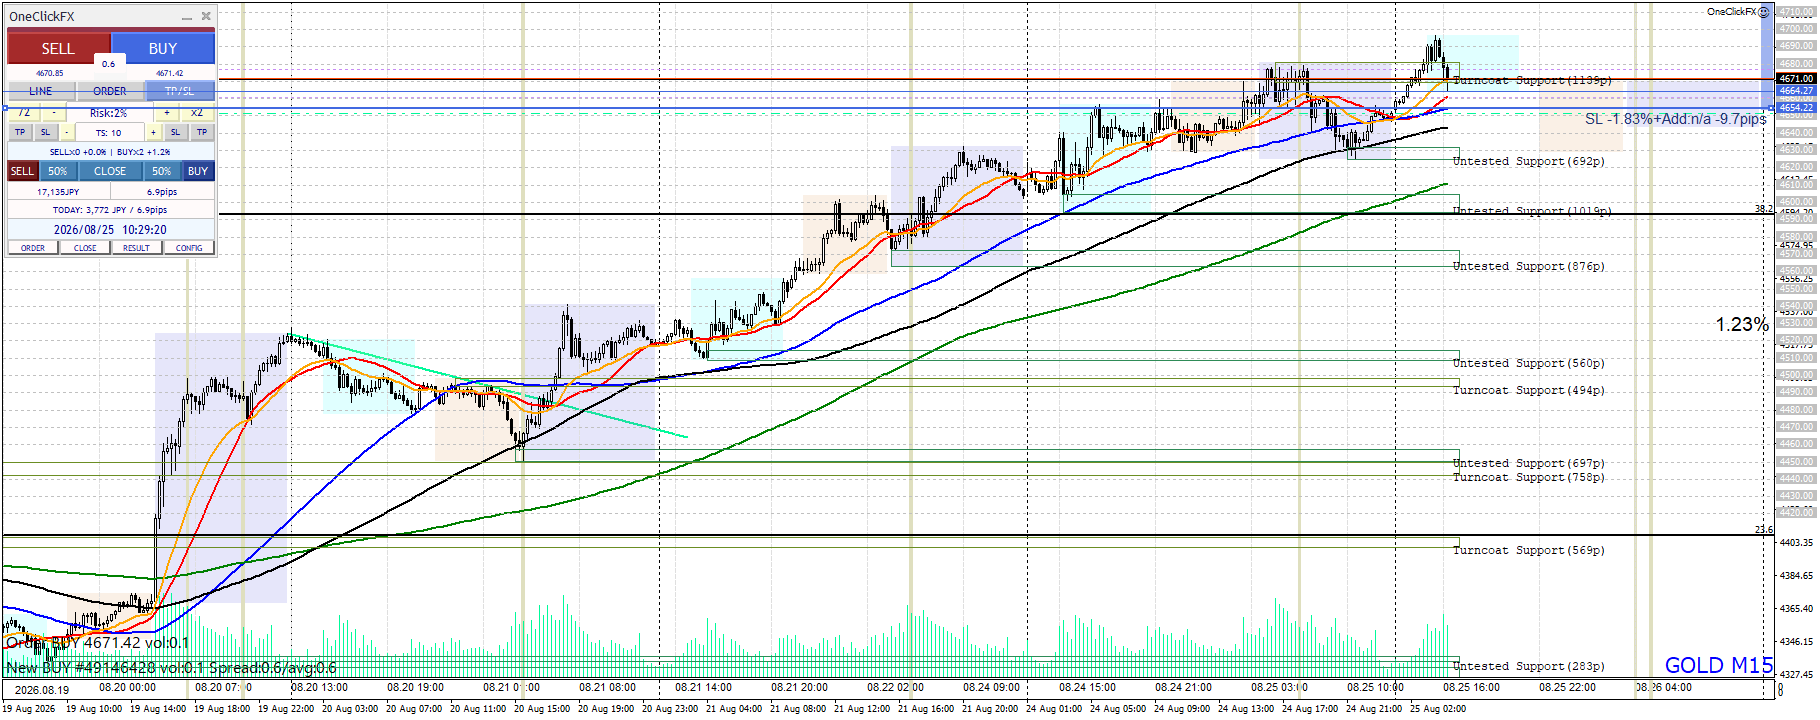The image size is (1820, 720).
Task: Click the red SELL order button
Action: pos(58,48)
